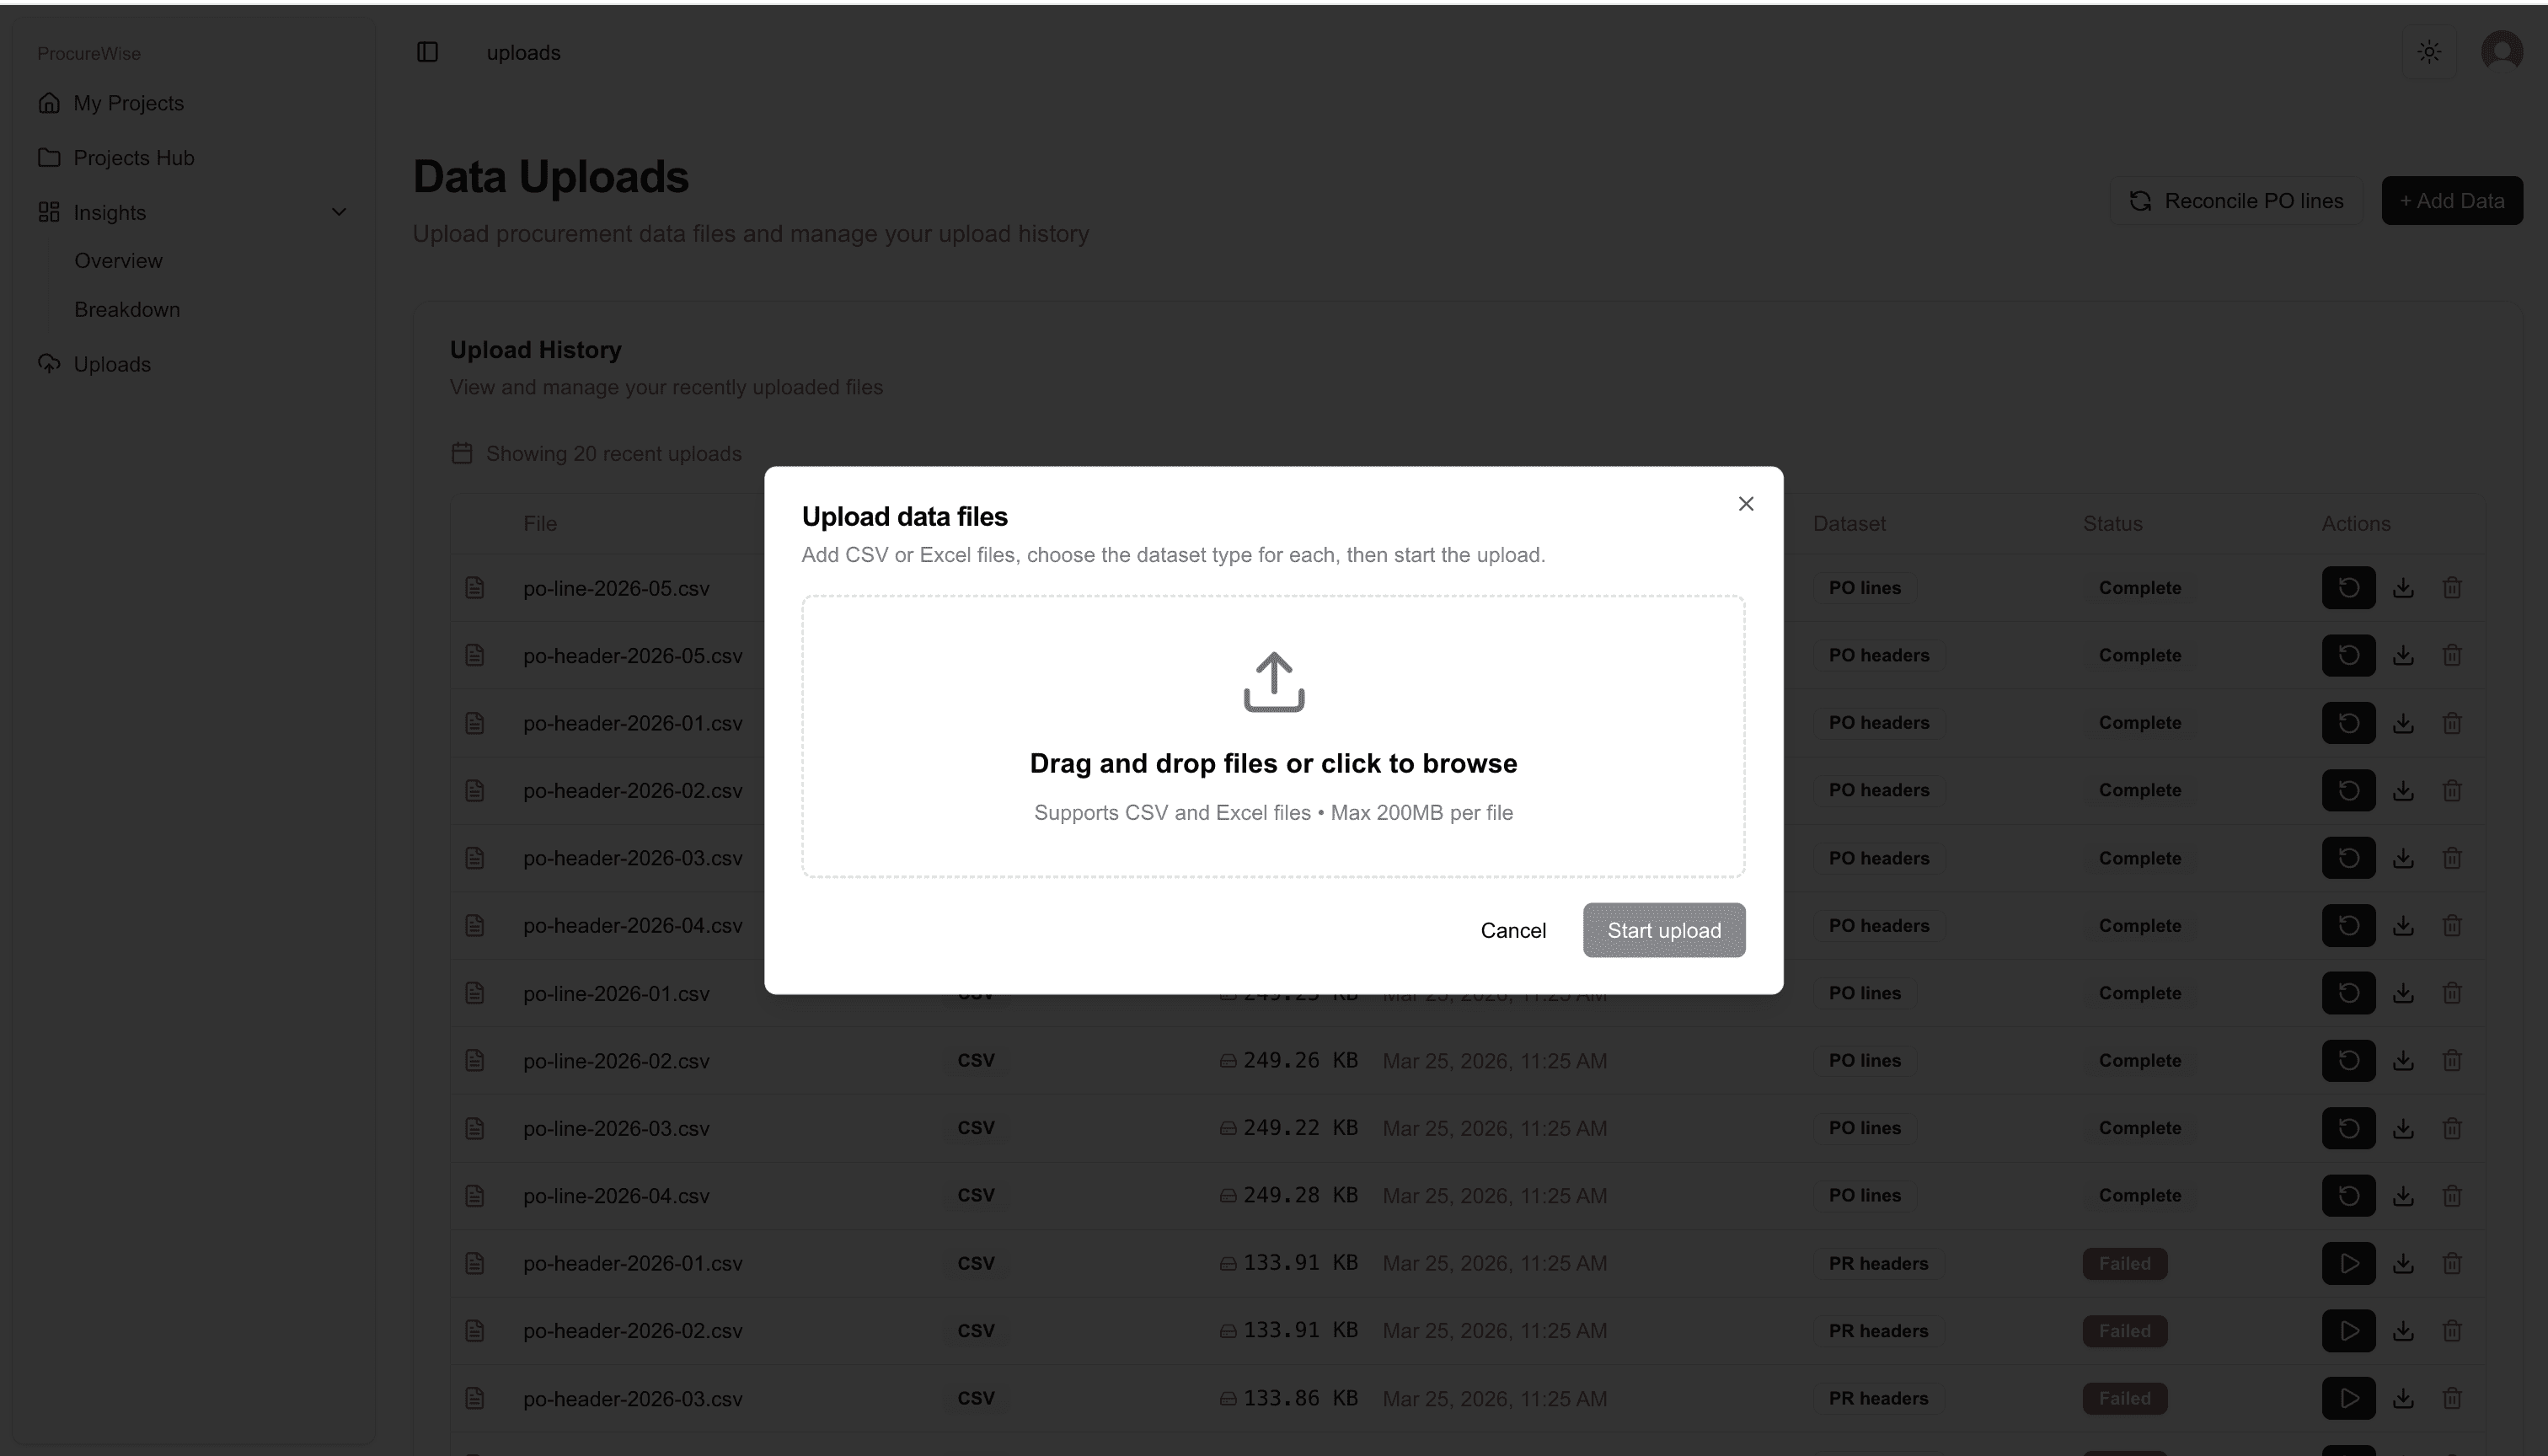The image size is (2548, 1456).
Task: Click the 133.86 KB file size
Action: (x=1300, y=1398)
